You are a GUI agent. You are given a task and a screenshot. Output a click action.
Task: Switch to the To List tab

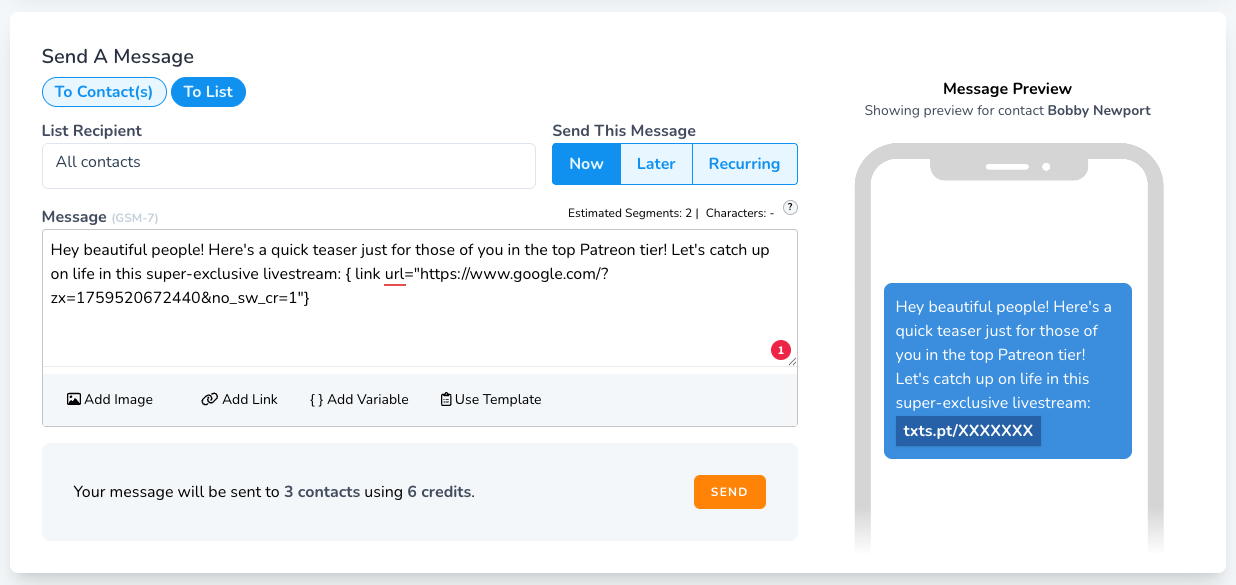[x=208, y=91]
